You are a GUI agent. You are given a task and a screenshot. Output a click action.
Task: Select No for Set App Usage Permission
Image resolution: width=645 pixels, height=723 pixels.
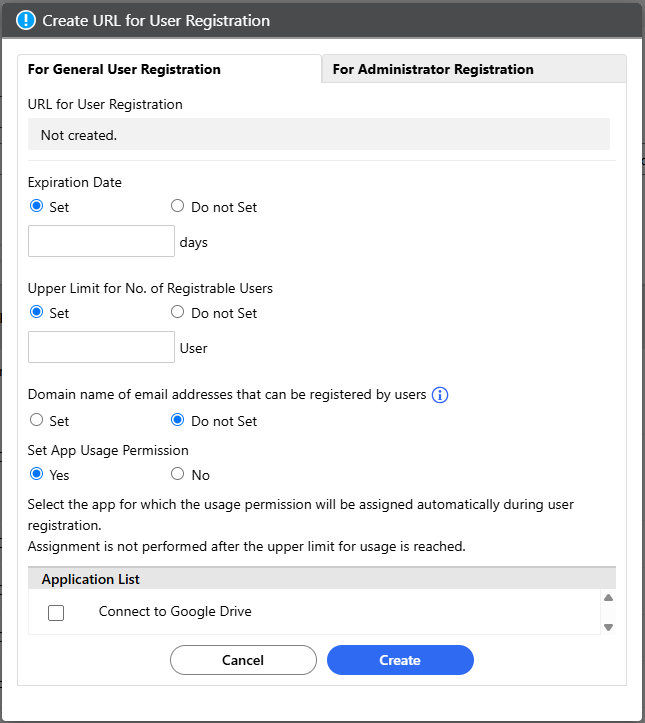click(x=178, y=475)
